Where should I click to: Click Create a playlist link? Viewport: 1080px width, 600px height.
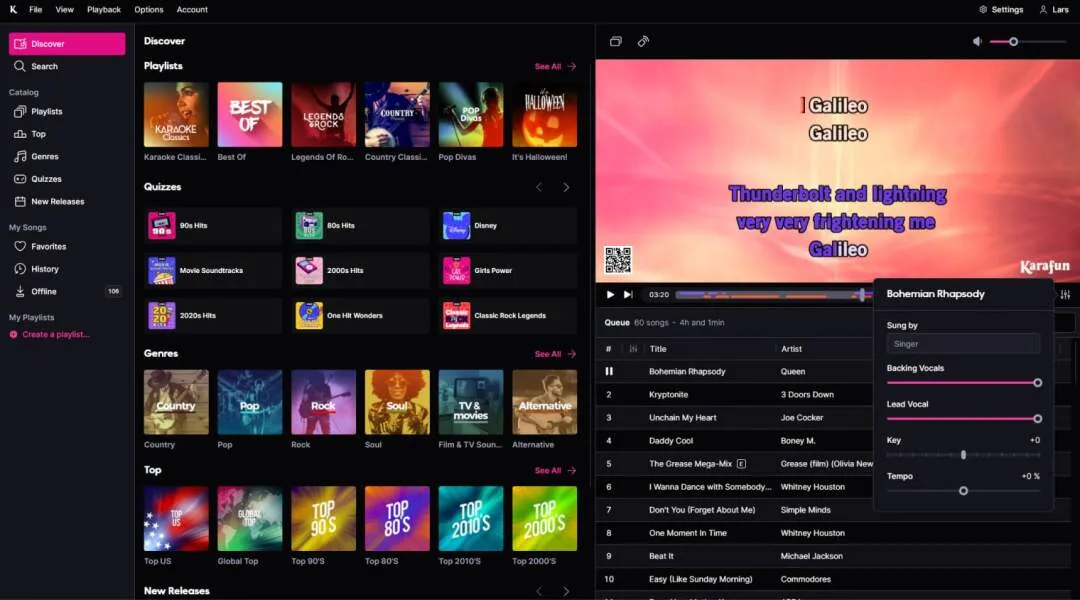pos(50,334)
